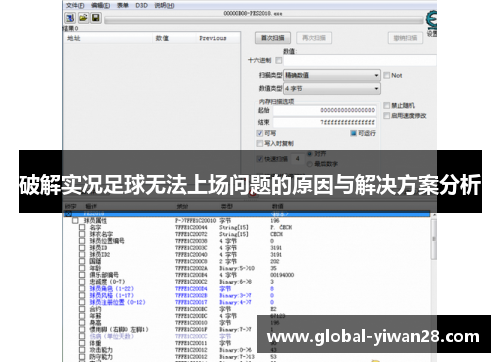Select the 球员属性 description text

pos(95,221)
